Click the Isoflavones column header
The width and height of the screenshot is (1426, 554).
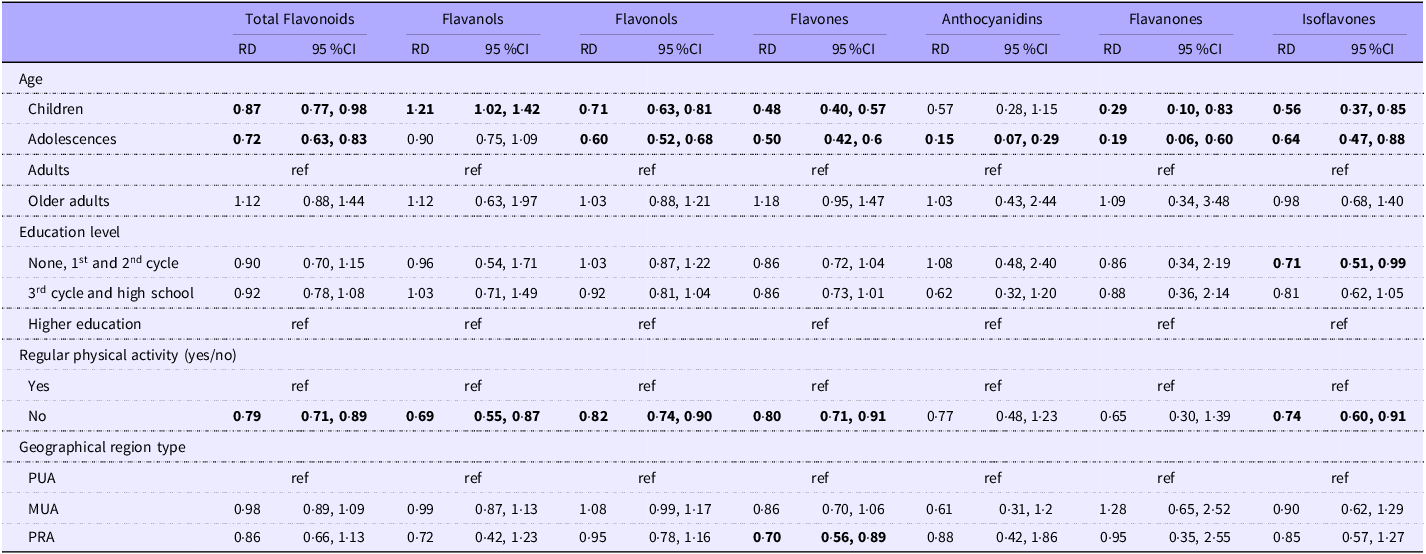1338,18
